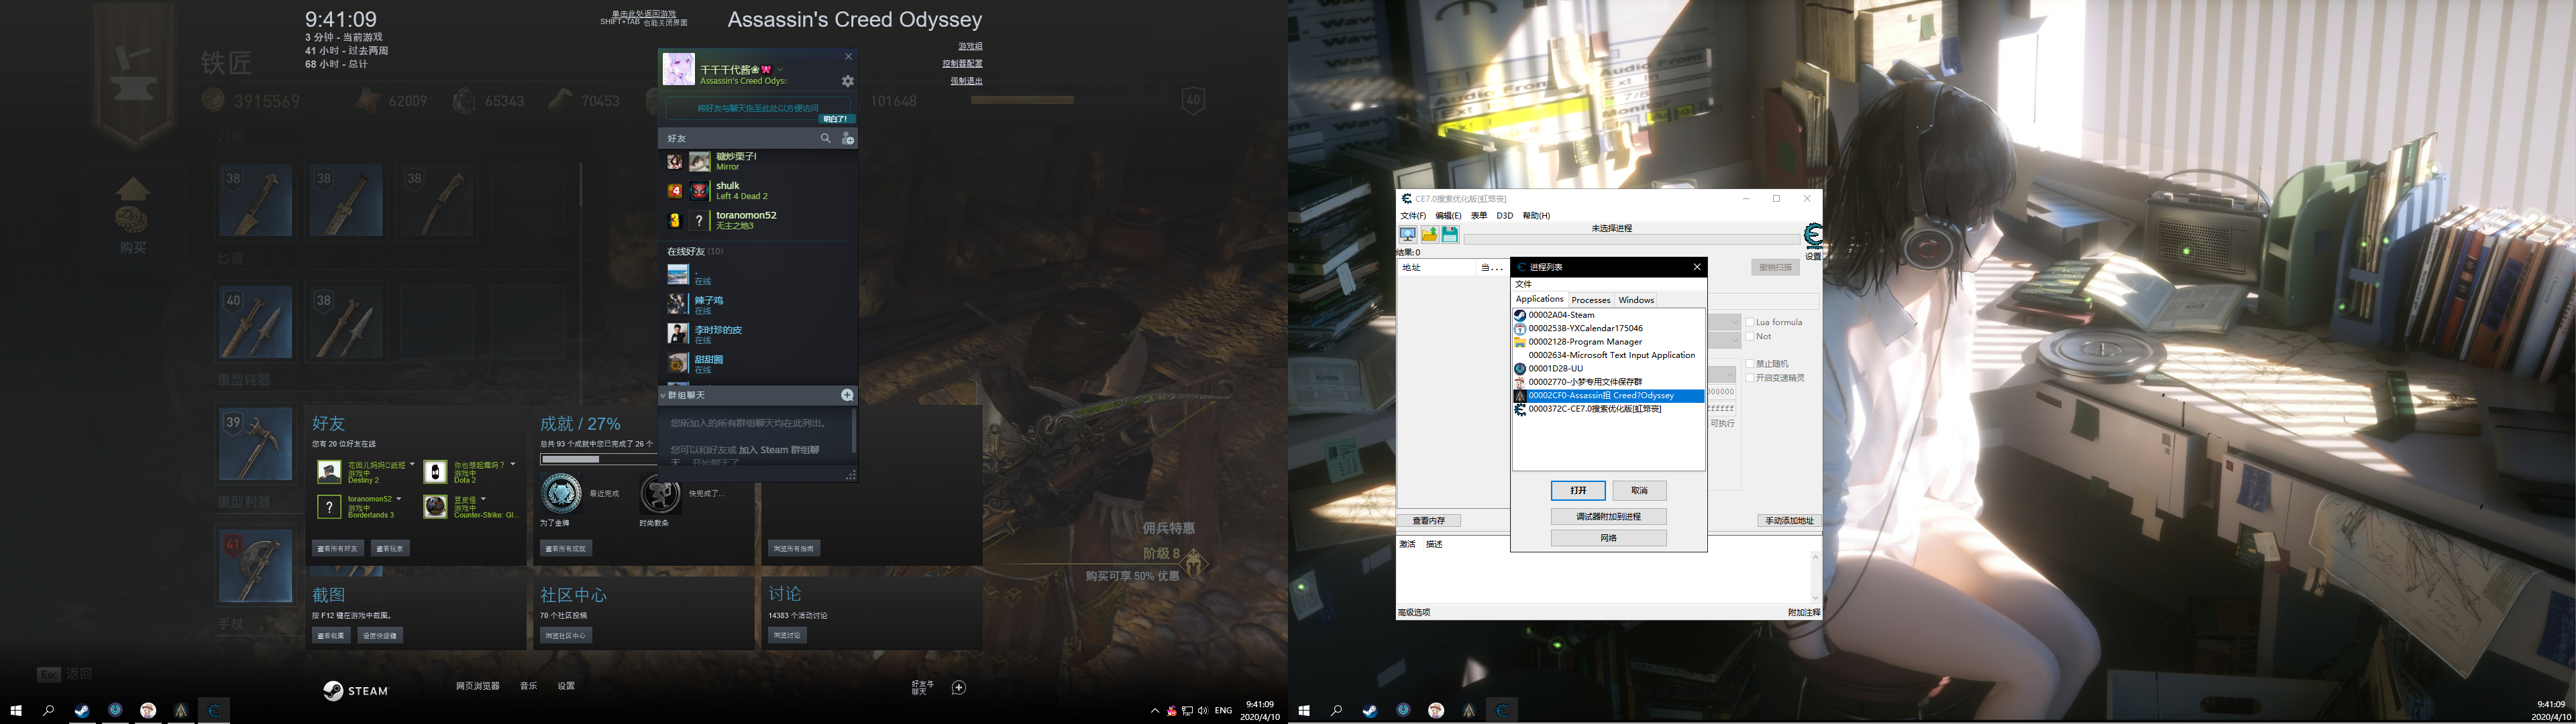The height and width of the screenshot is (724, 2576).
Task: Select the 00002128-Program Manager entry
Action: 1608,342
